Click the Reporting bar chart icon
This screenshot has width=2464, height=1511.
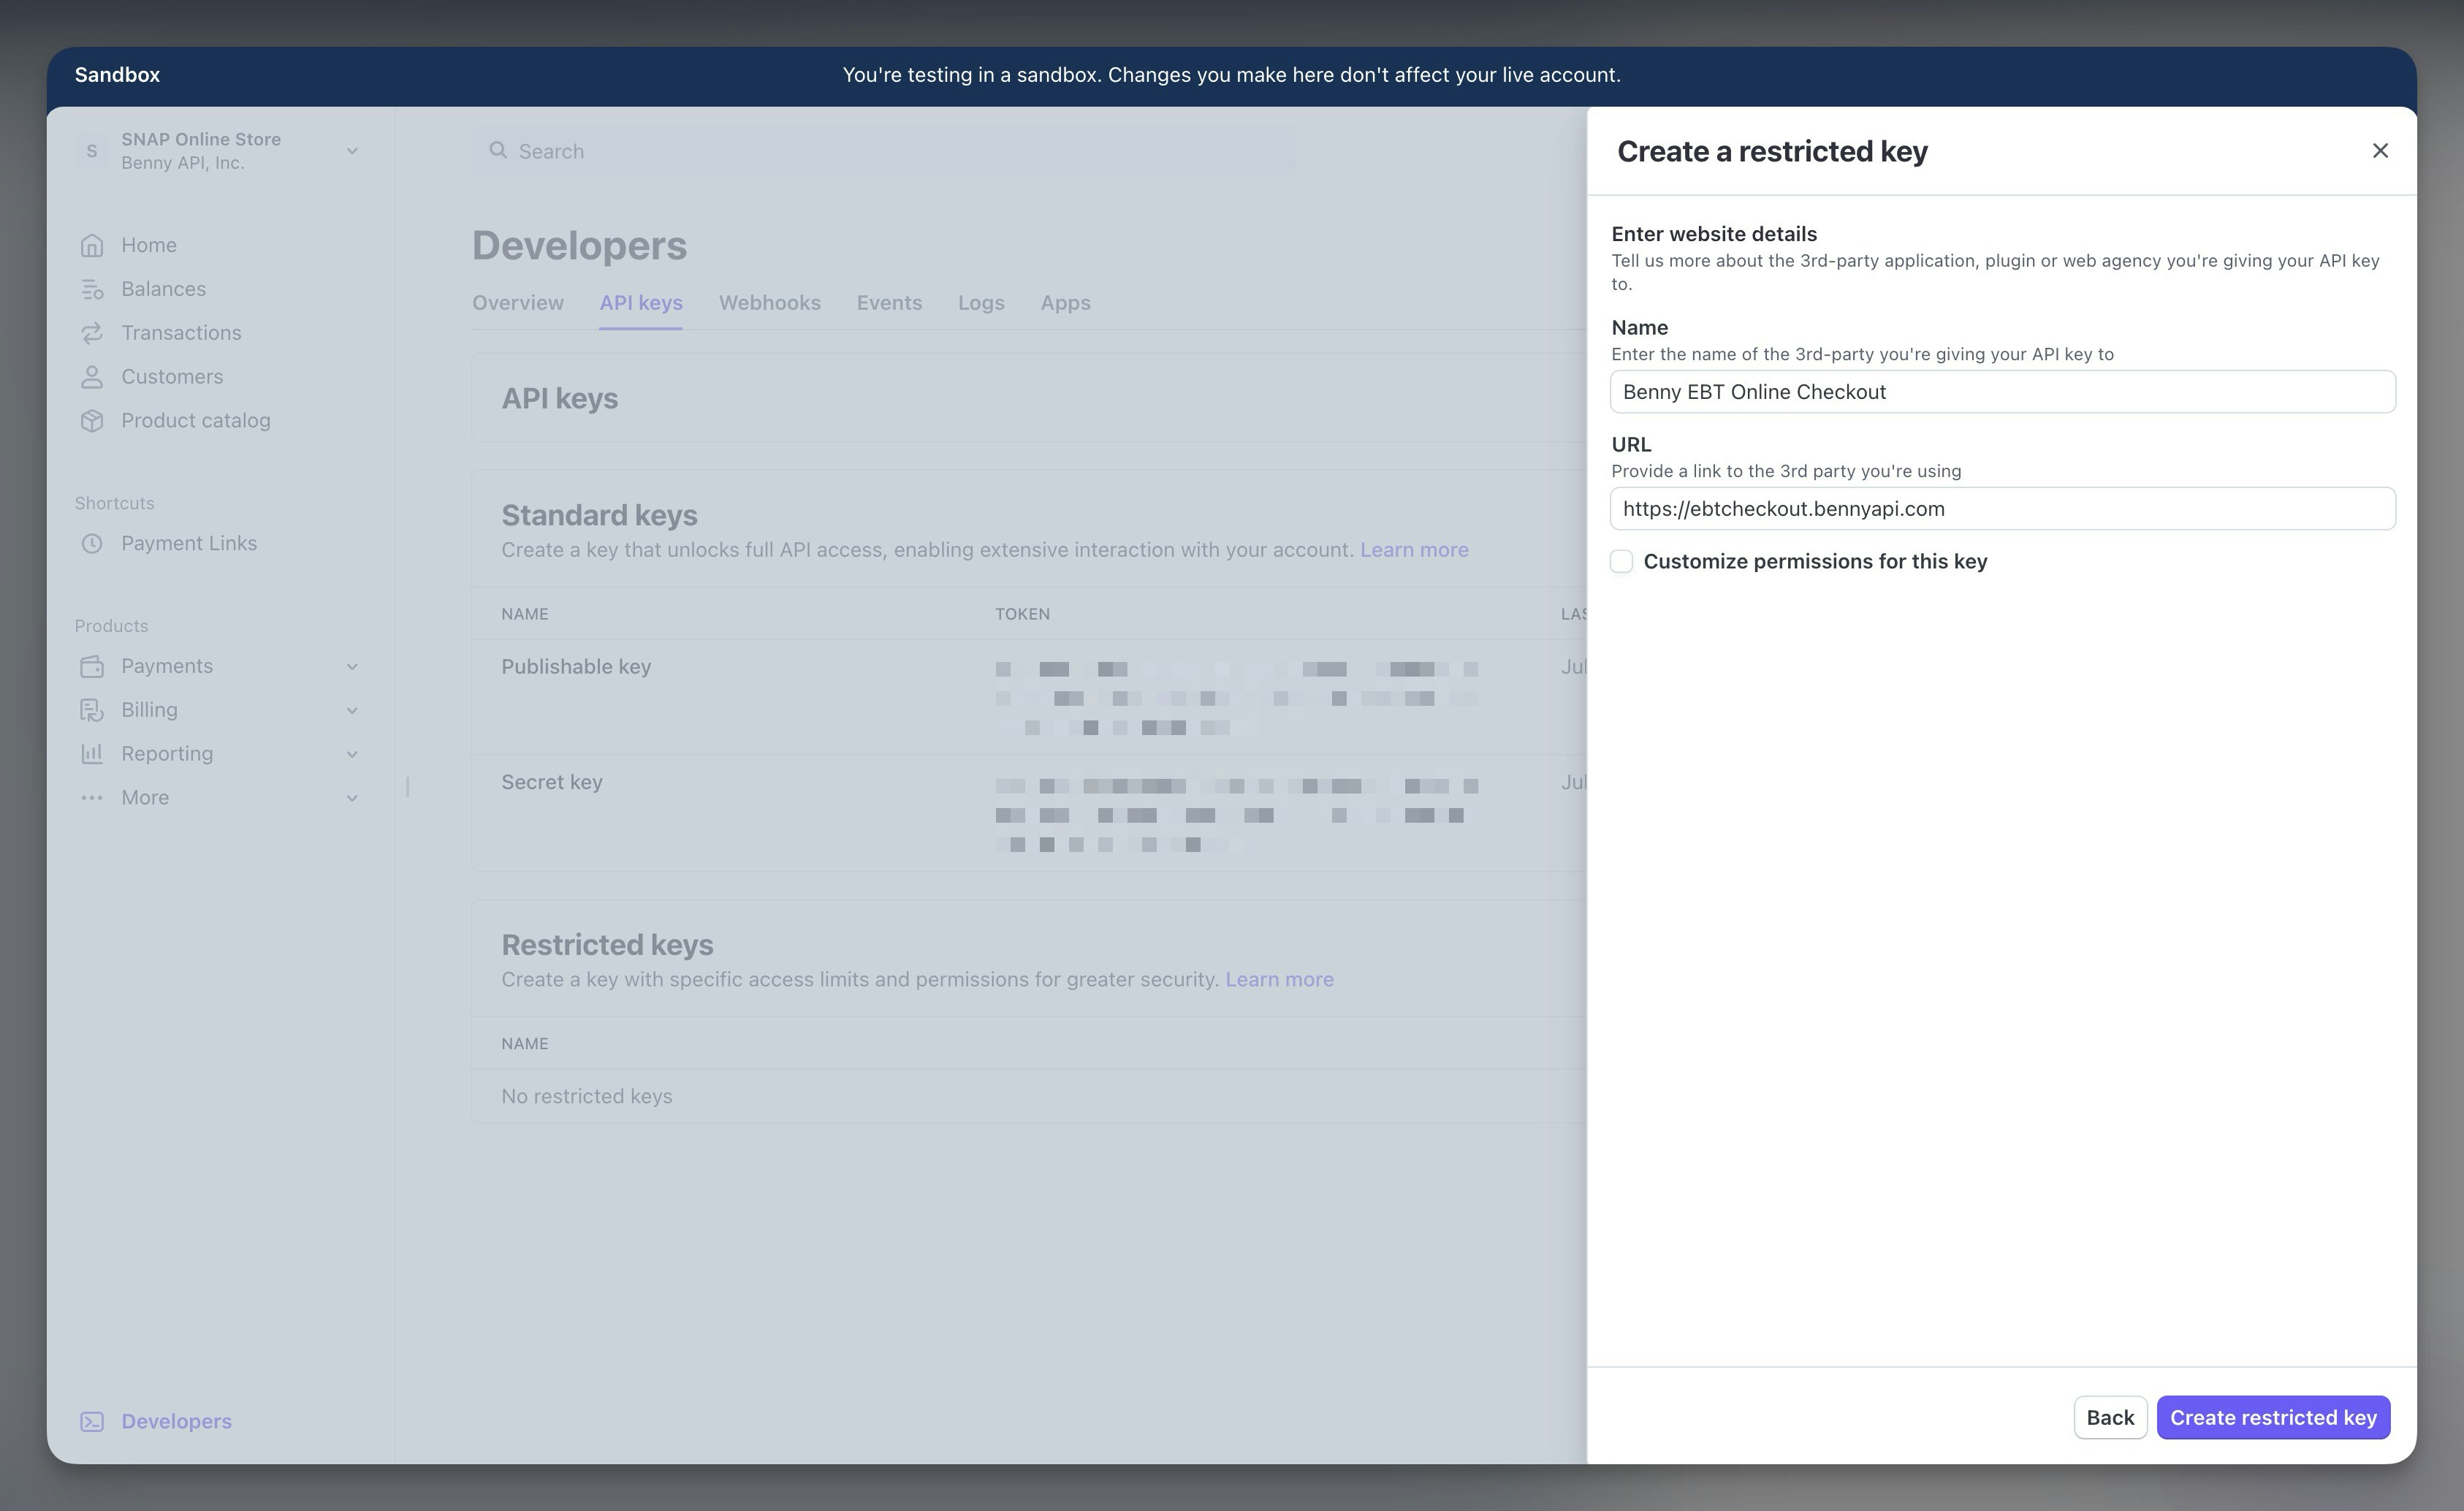click(92, 754)
